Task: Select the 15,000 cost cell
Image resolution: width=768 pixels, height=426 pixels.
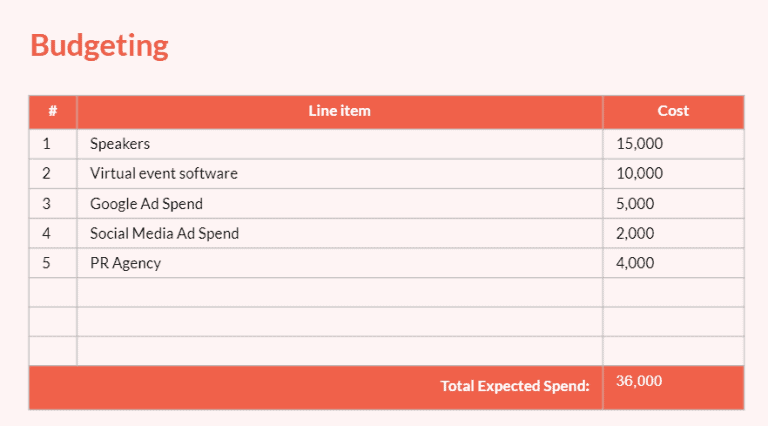Action: [640, 144]
